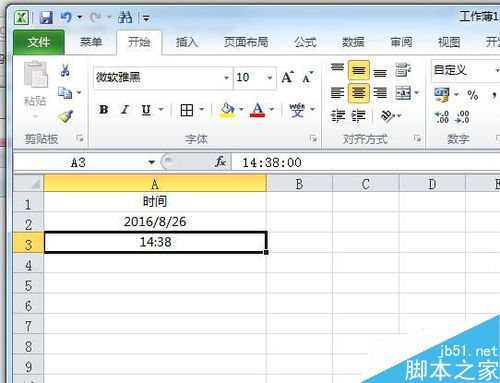This screenshot has height=383, width=500.
Task: Align text right
Action: coord(380,93)
